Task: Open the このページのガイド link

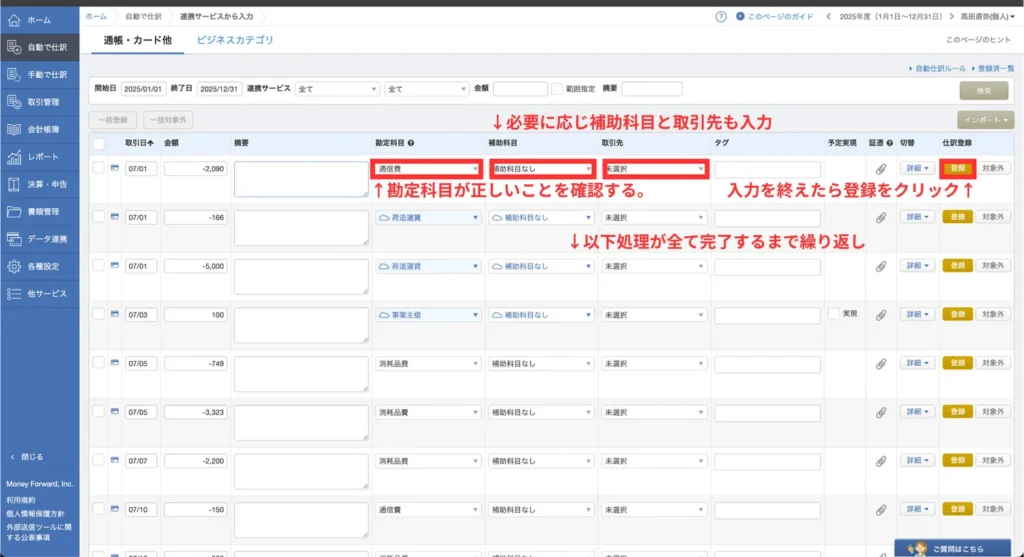Action: tap(775, 16)
